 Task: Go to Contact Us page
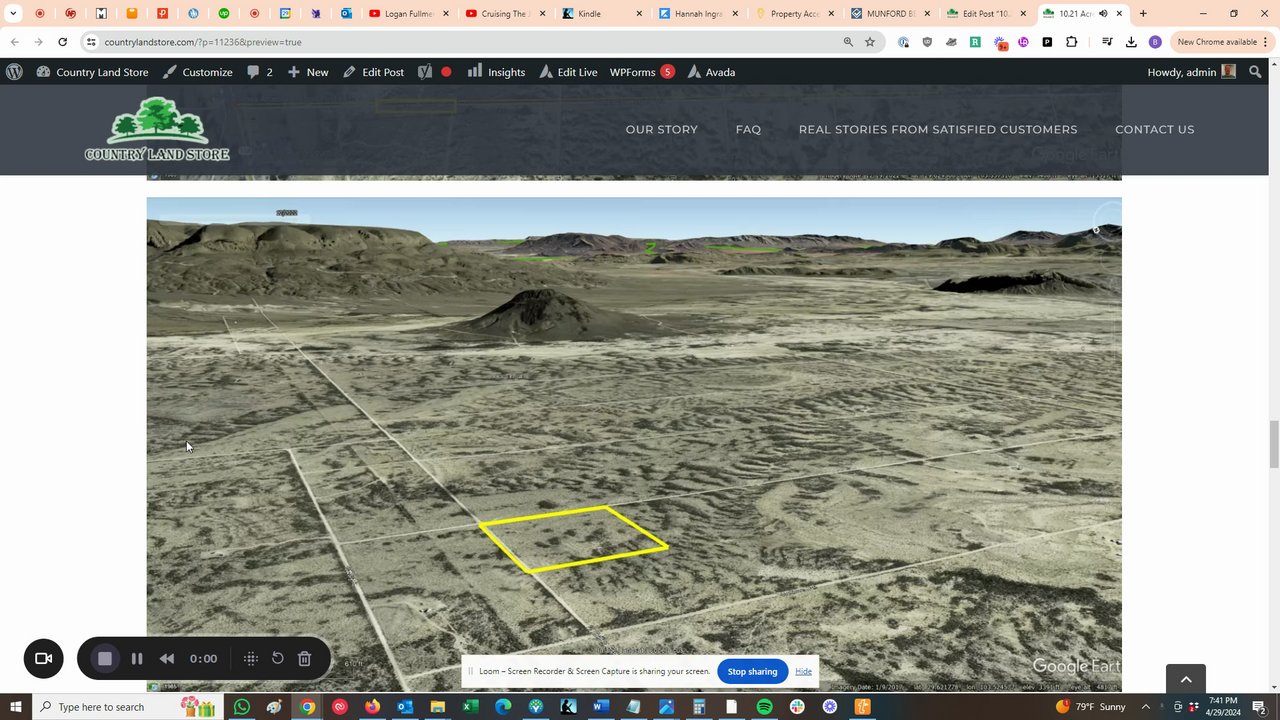tap(1155, 129)
